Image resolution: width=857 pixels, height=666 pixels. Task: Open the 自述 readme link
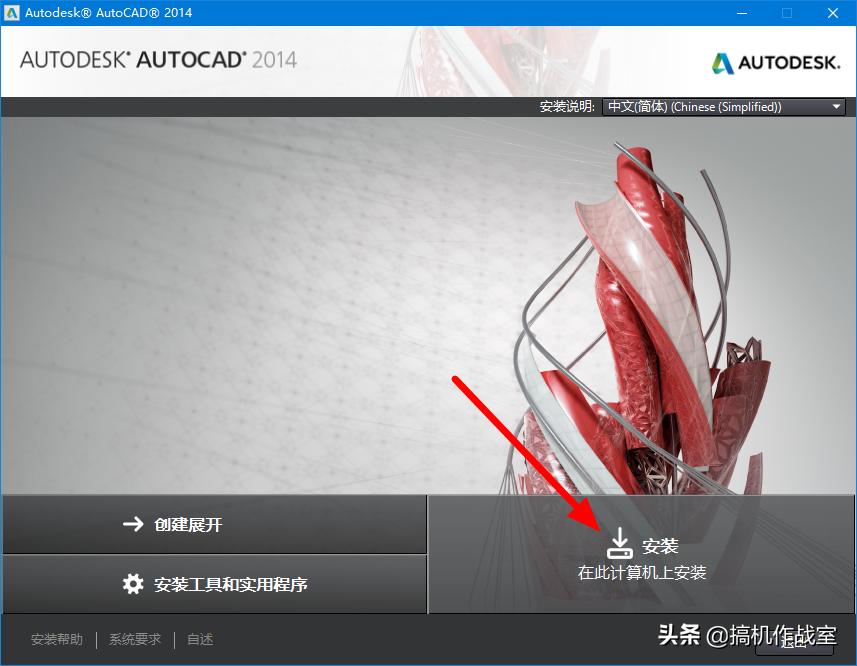pos(199,639)
